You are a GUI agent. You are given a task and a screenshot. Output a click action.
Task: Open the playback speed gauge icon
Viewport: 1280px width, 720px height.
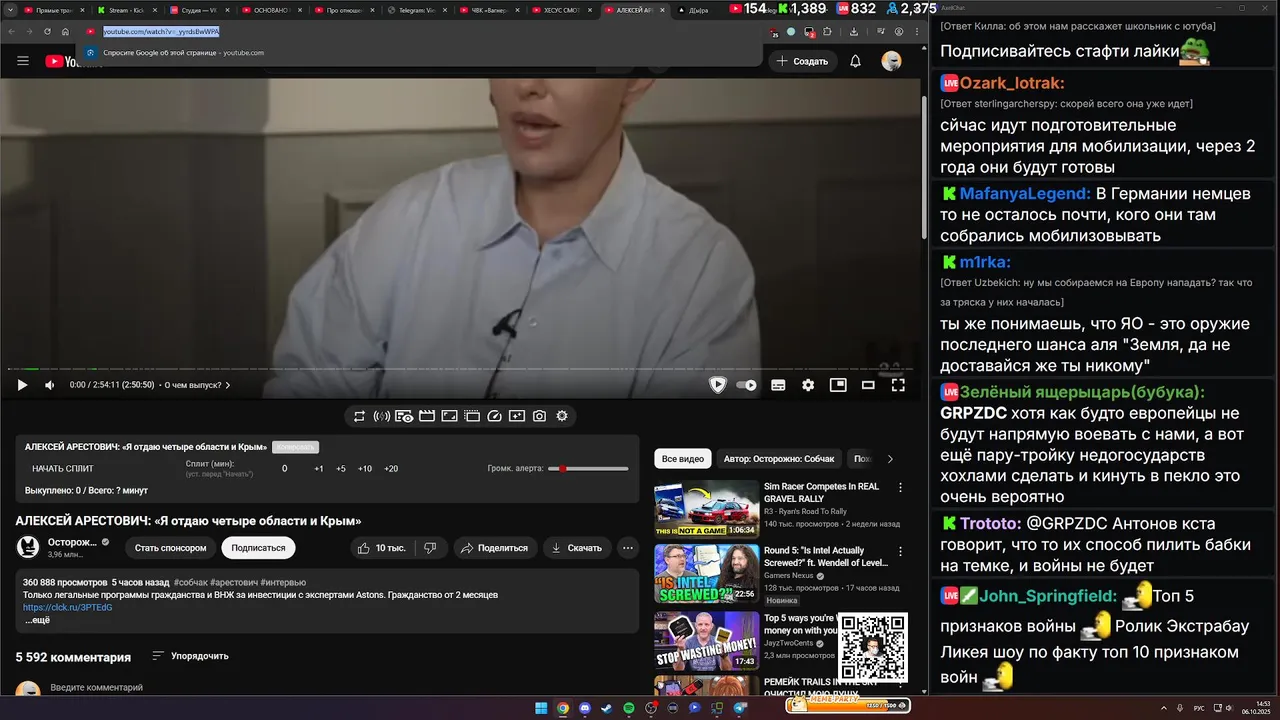click(494, 416)
